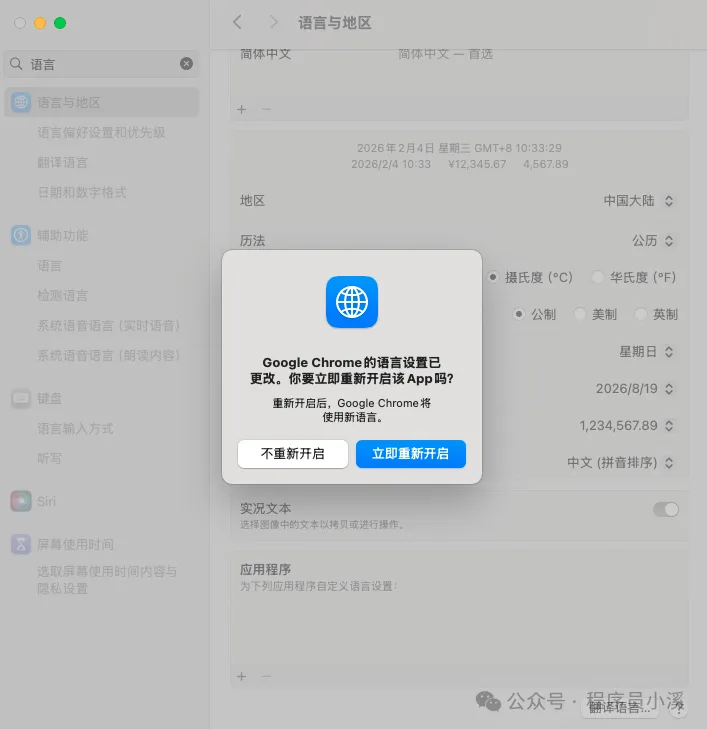Open the 历法 dropdown showing 公历
The image size is (707, 729).
coord(653,241)
